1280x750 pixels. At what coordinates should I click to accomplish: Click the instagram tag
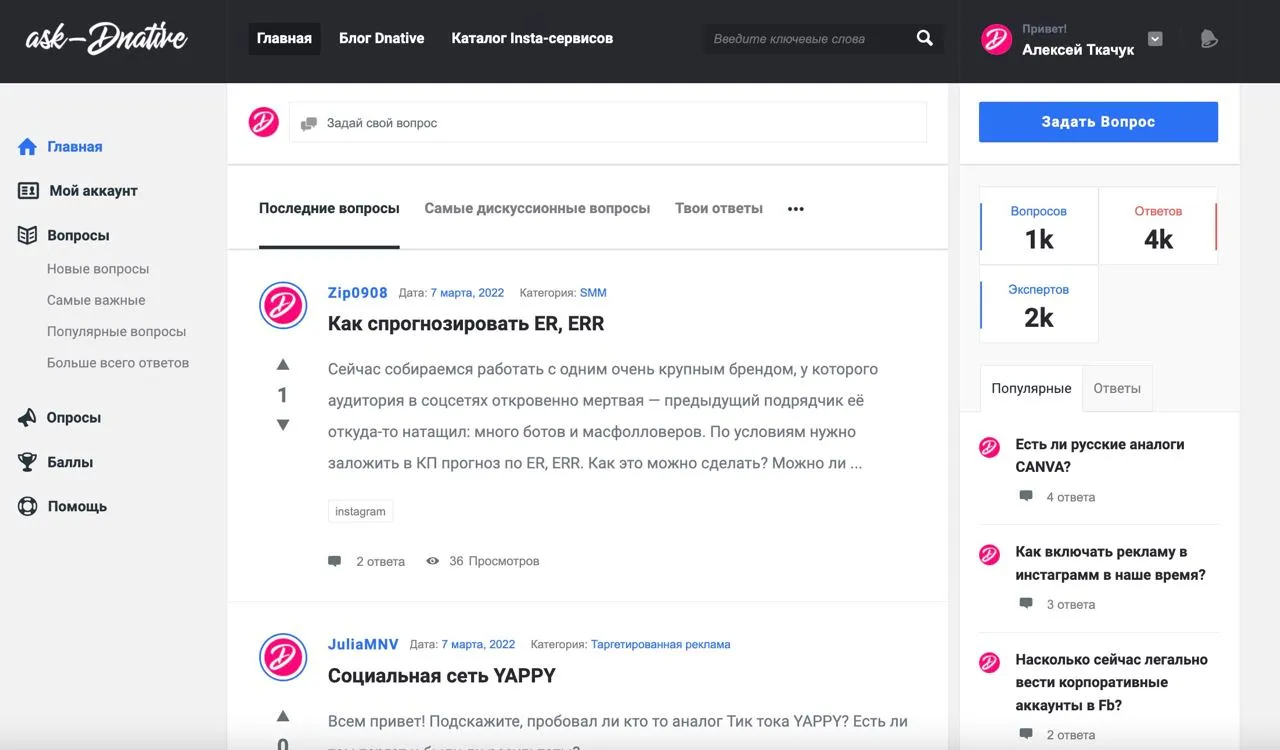[360, 511]
